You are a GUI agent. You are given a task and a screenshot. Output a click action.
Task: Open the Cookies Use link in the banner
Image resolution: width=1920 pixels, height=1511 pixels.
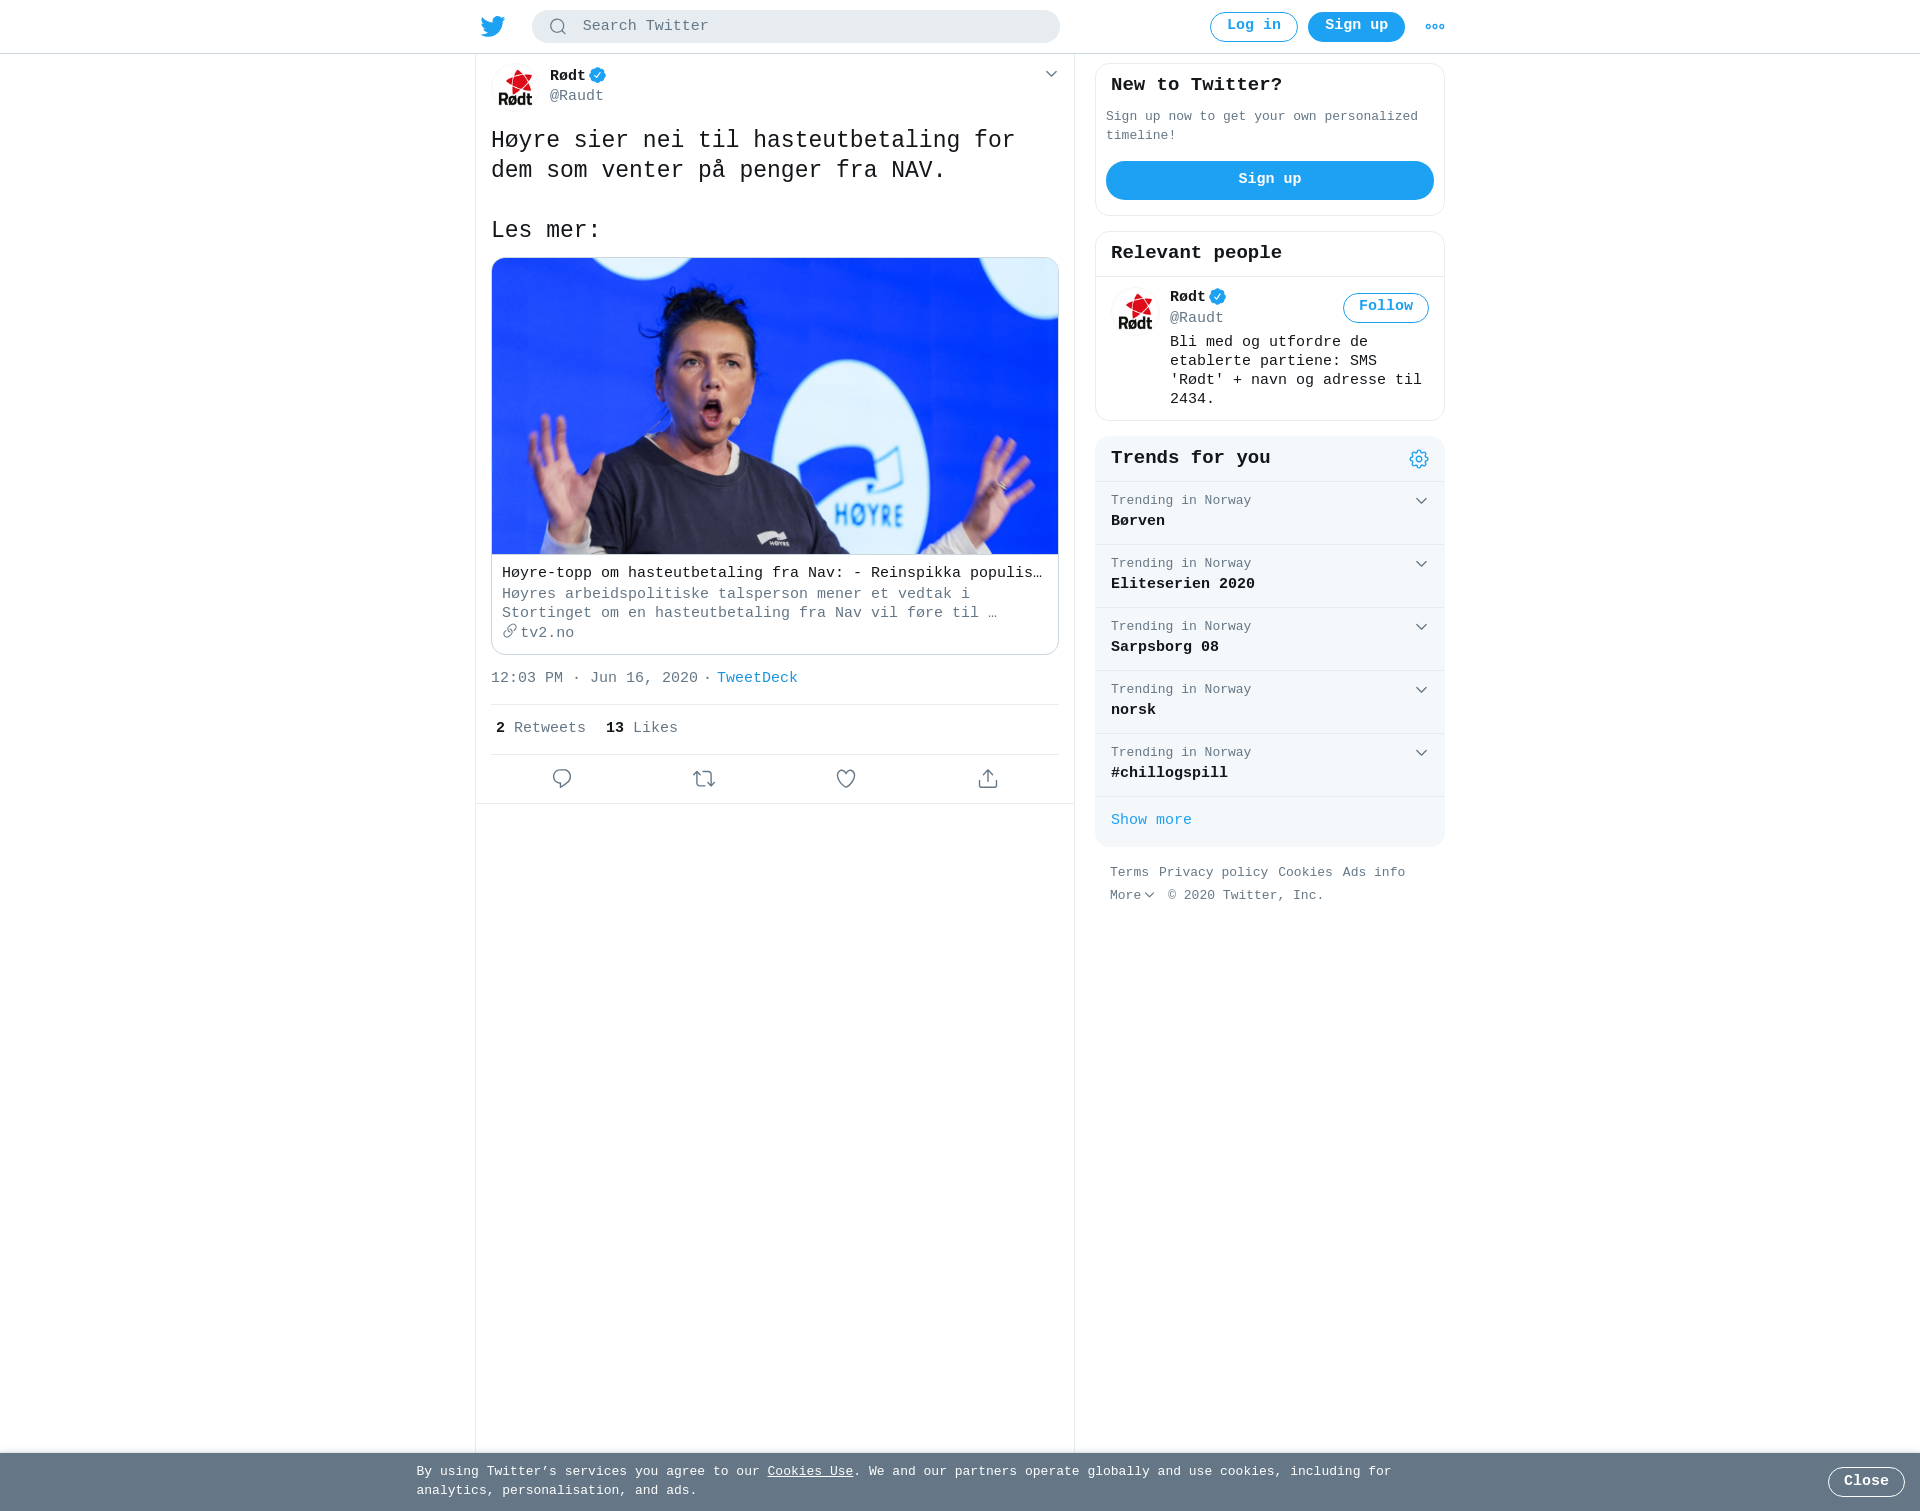coord(810,1472)
